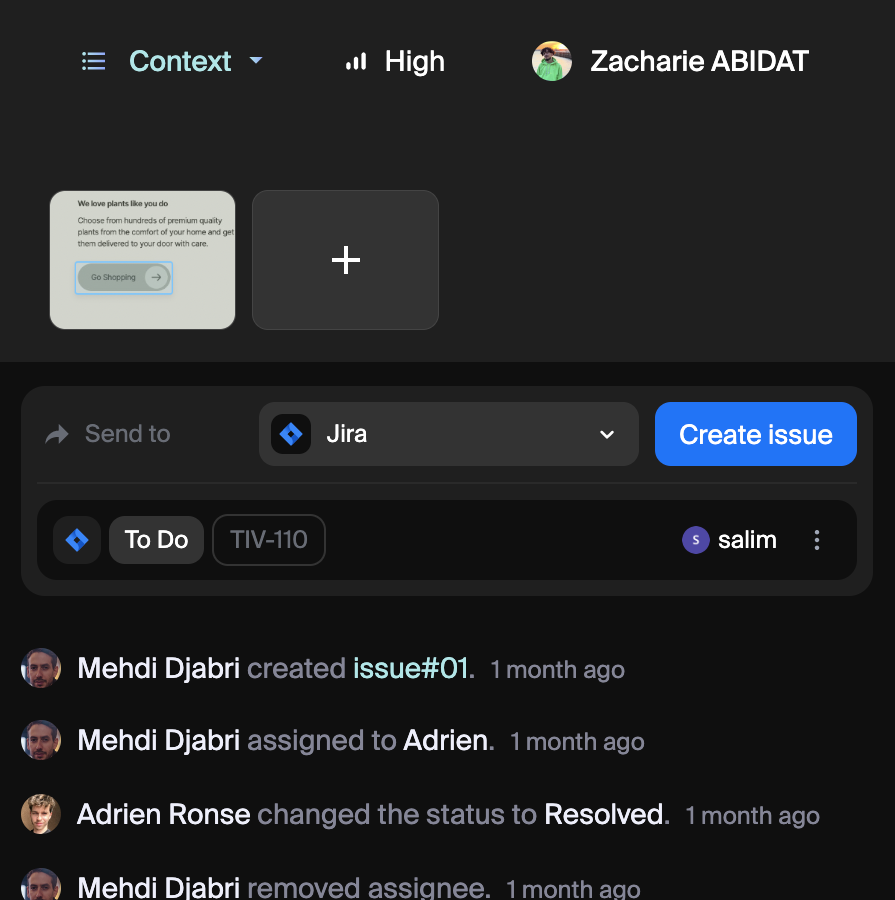Click the Jira icon on linked issue
This screenshot has height=900, width=895.
click(77, 540)
